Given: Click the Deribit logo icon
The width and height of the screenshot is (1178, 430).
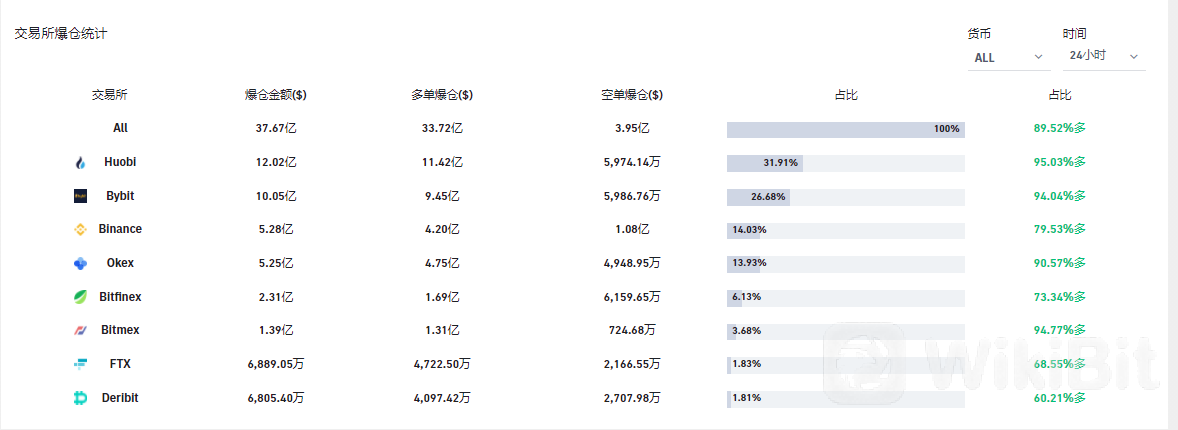Looking at the screenshot, I should (x=80, y=398).
